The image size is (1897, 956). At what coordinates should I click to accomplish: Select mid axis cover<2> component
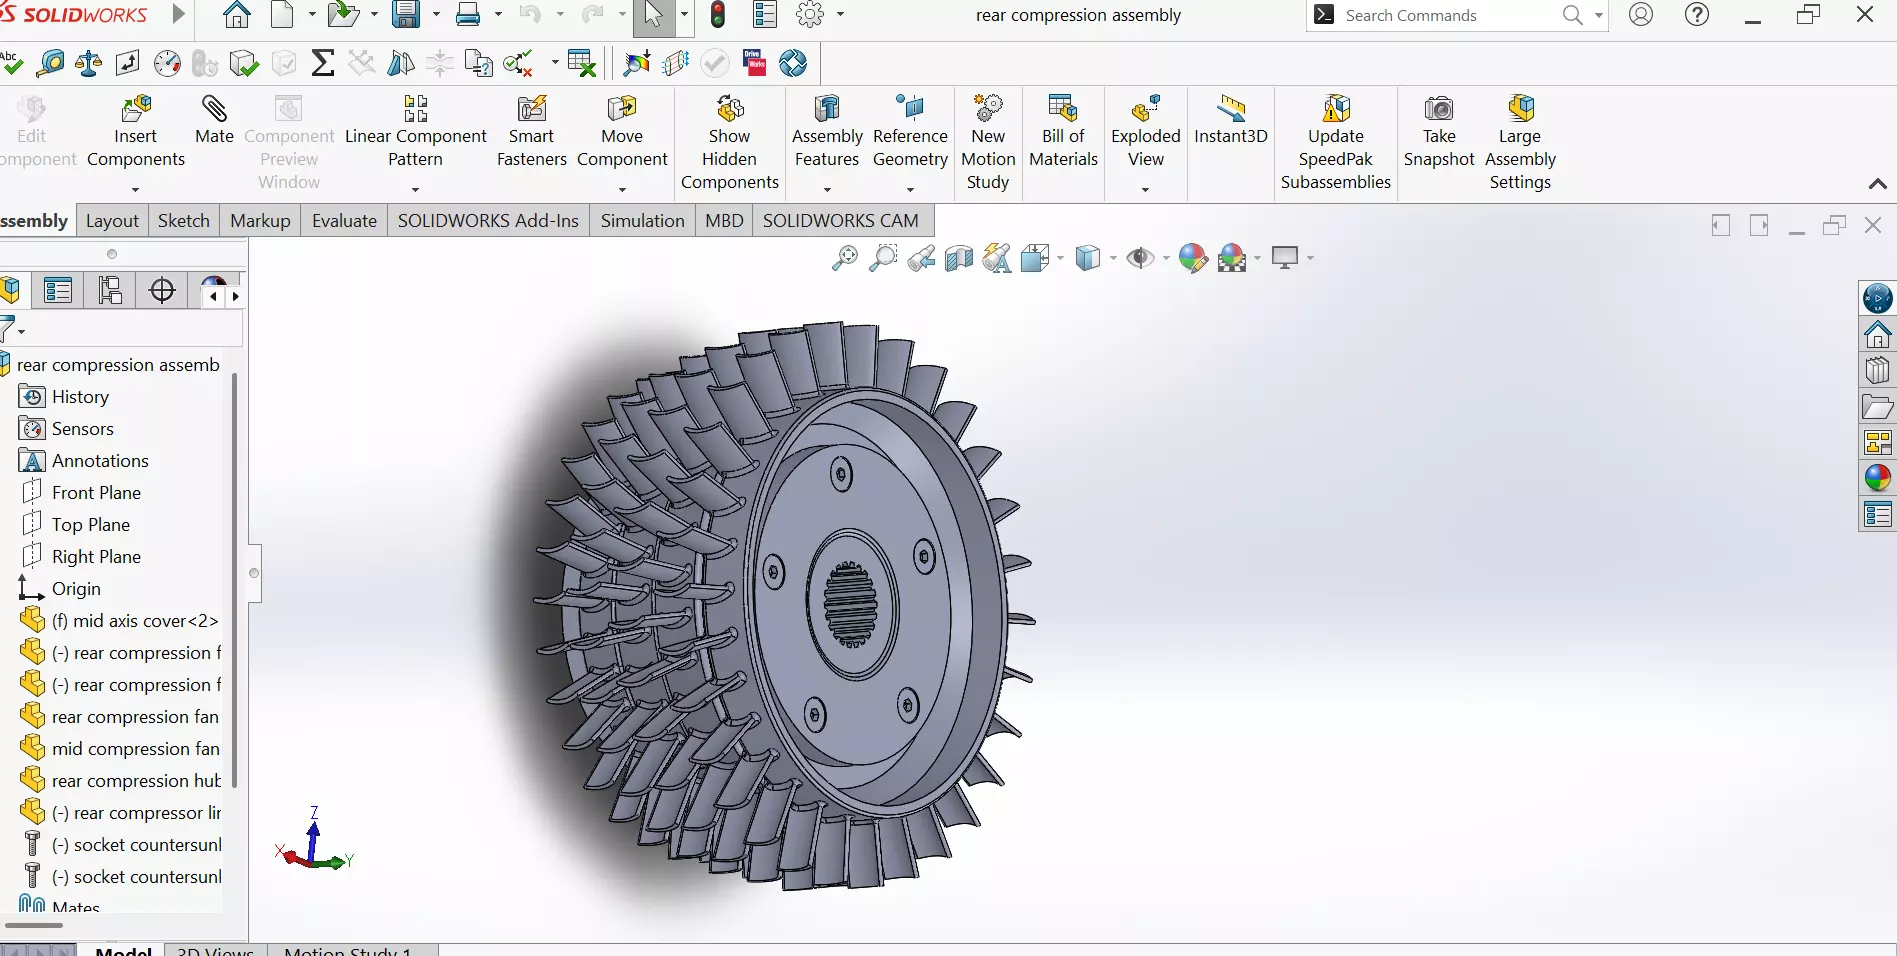click(x=134, y=621)
